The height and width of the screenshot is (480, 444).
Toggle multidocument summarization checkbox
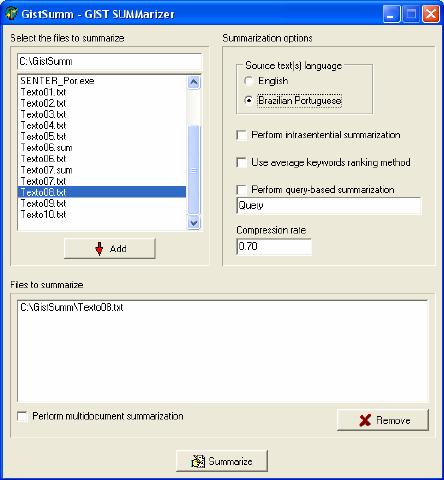pyautogui.click(x=22, y=416)
